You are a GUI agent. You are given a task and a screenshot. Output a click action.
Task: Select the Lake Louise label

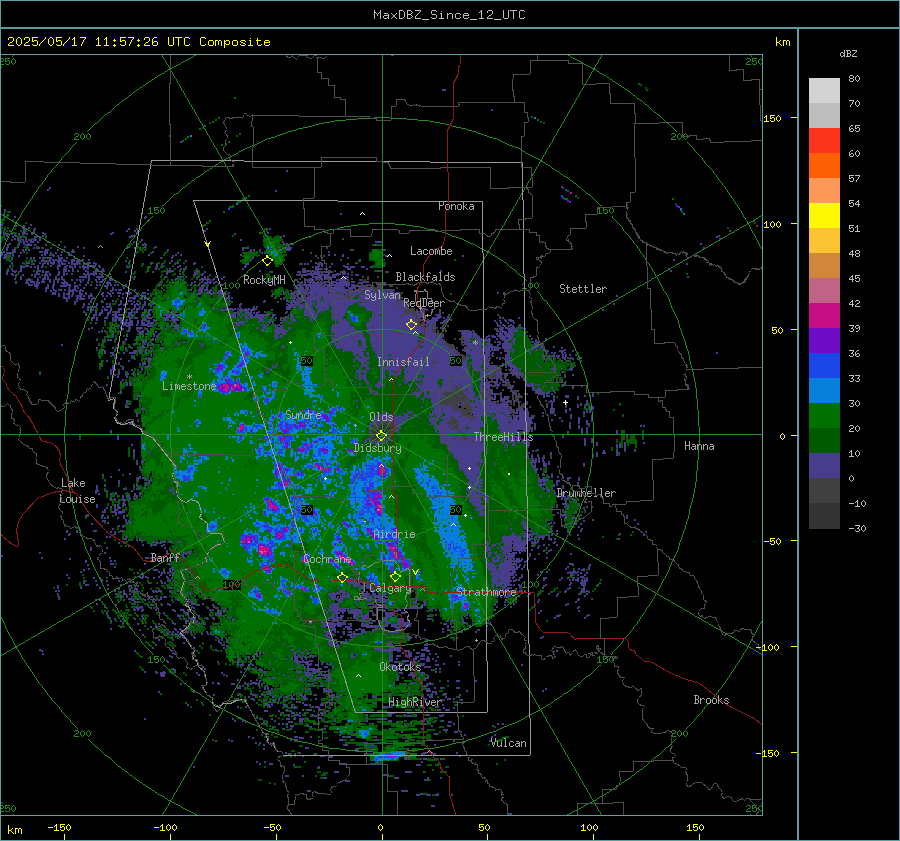point(77,491)
